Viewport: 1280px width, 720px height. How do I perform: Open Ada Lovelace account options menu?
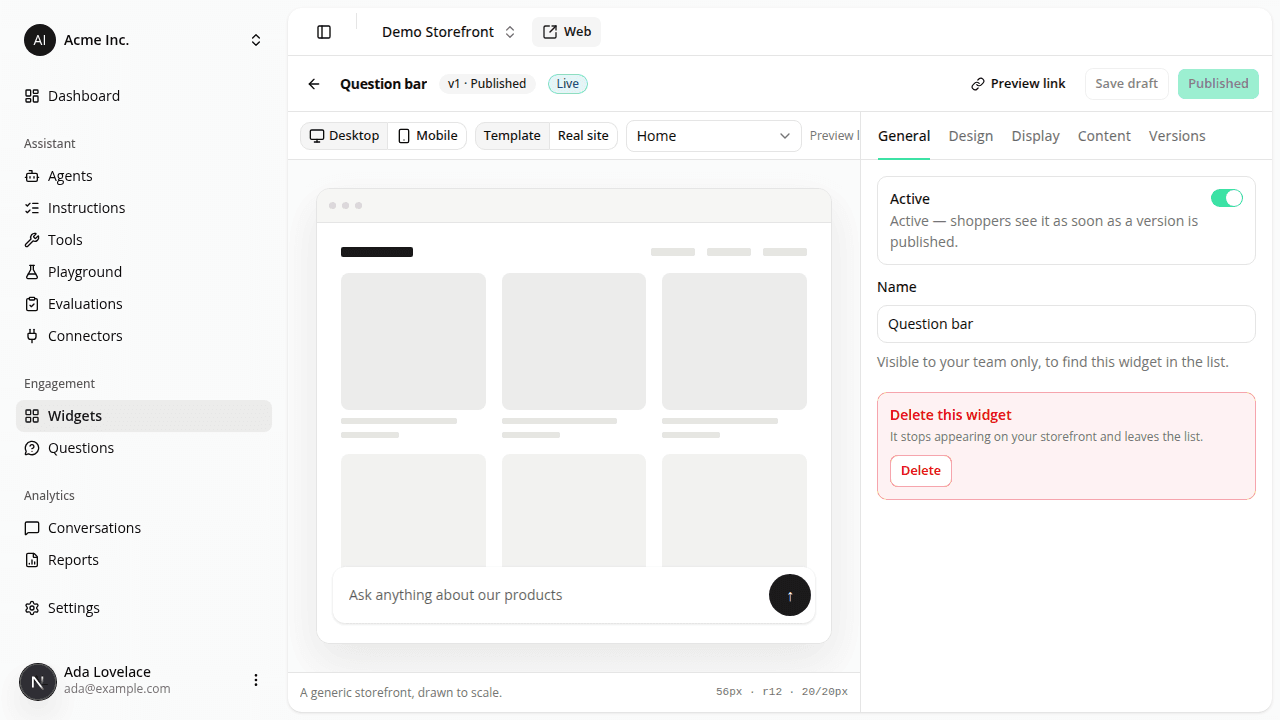(256, 680)
